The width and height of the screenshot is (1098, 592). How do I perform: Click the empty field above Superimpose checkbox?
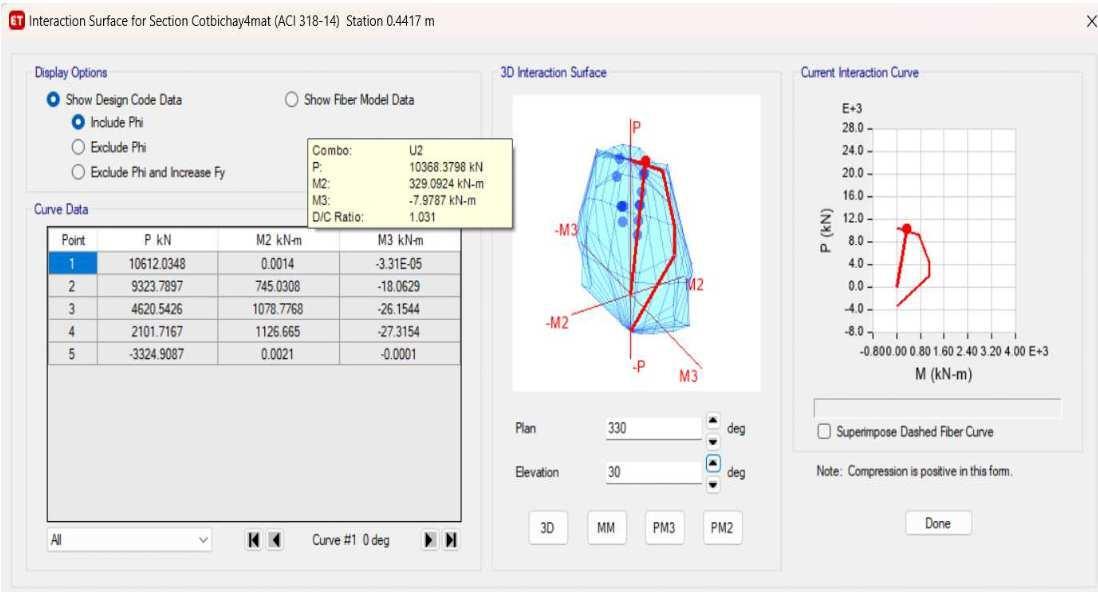click(x=937, y=408)
